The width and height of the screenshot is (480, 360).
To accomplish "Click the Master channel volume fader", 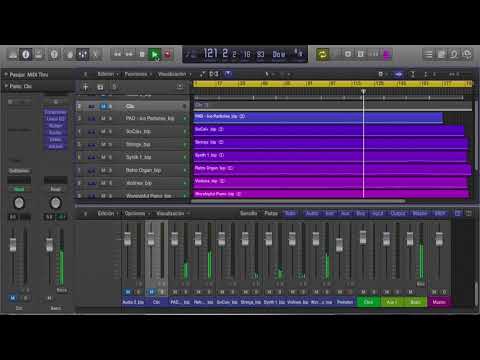I will (x=439, y=239).
